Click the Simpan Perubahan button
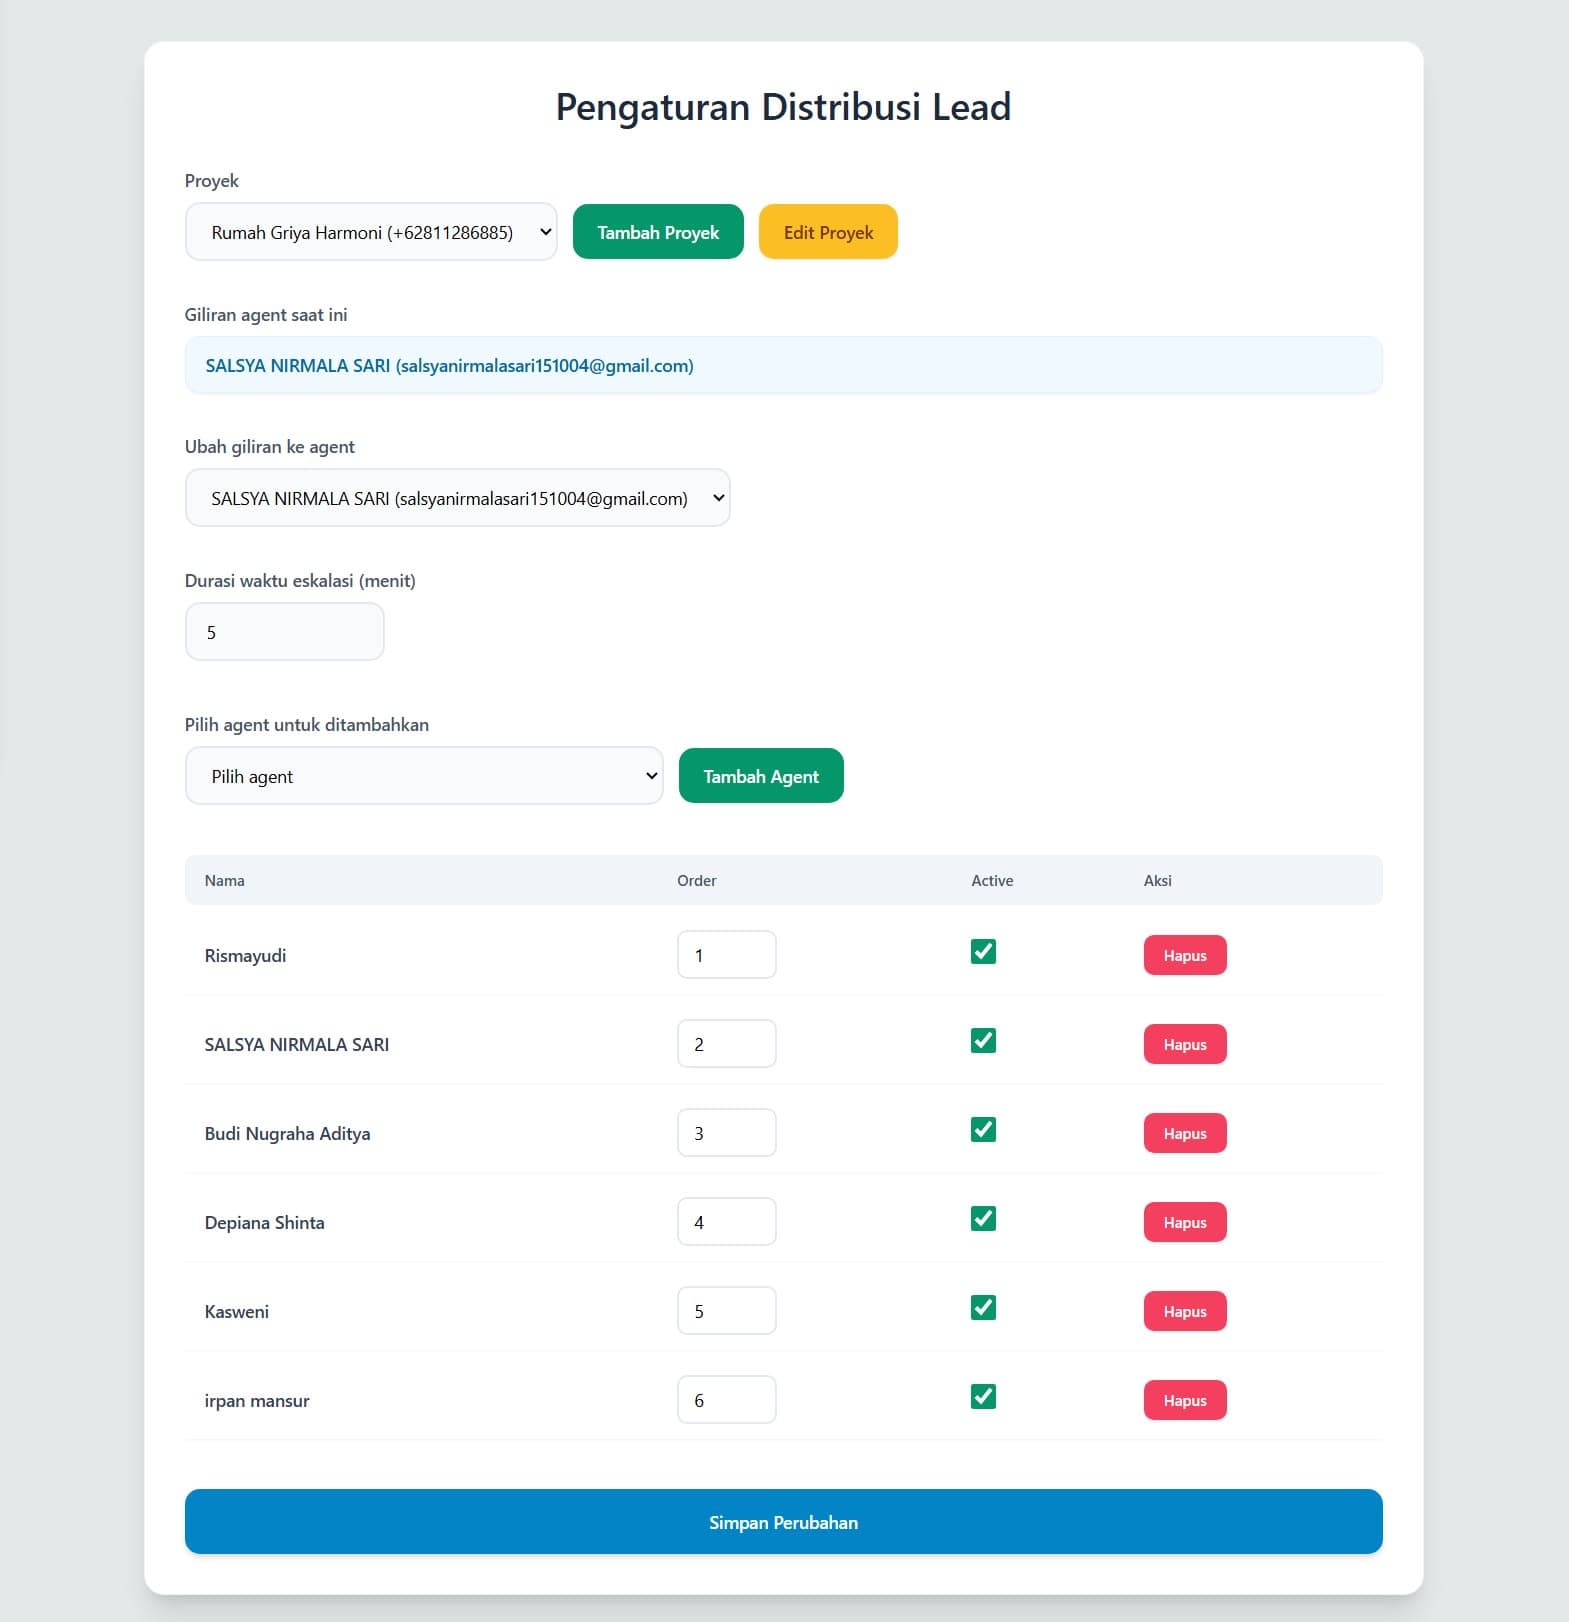This screenshot has height=1622, width=1569. (784, 1522)
